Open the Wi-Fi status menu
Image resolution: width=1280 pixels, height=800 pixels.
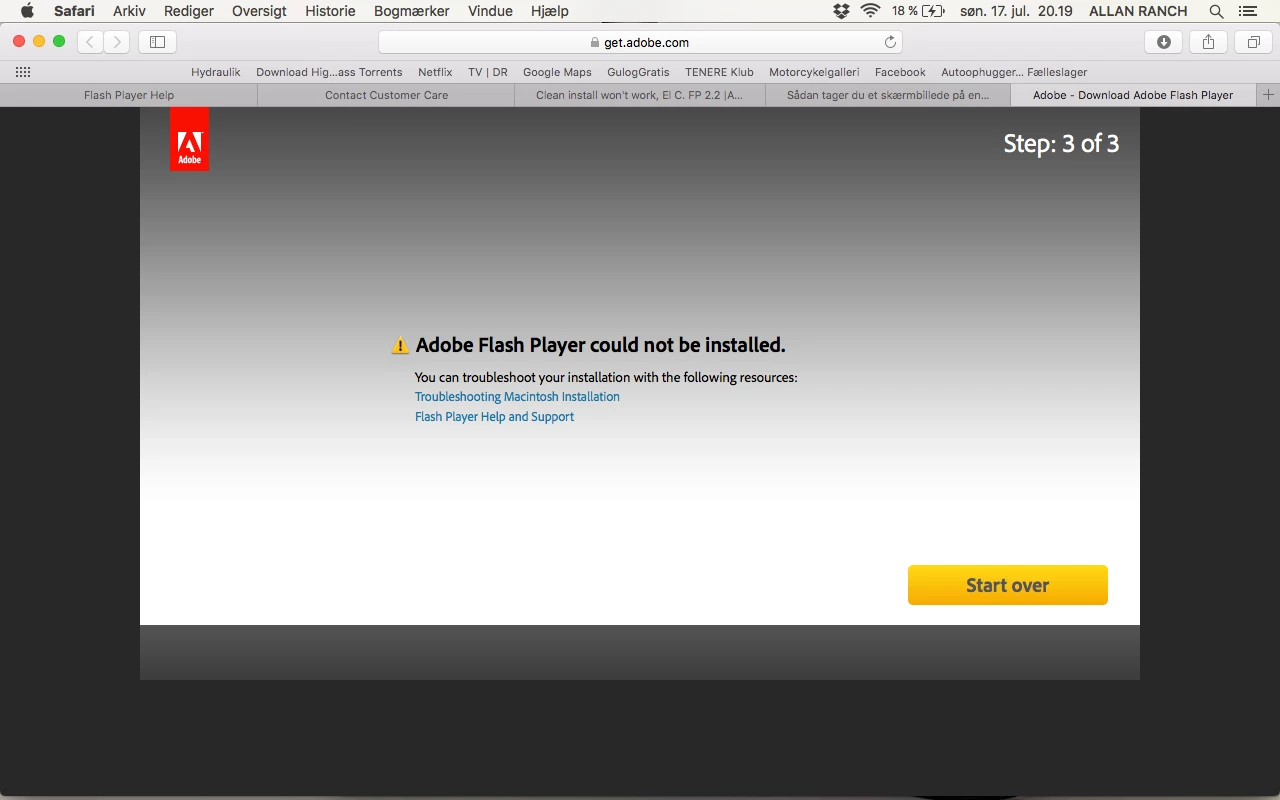coord(870,11)
